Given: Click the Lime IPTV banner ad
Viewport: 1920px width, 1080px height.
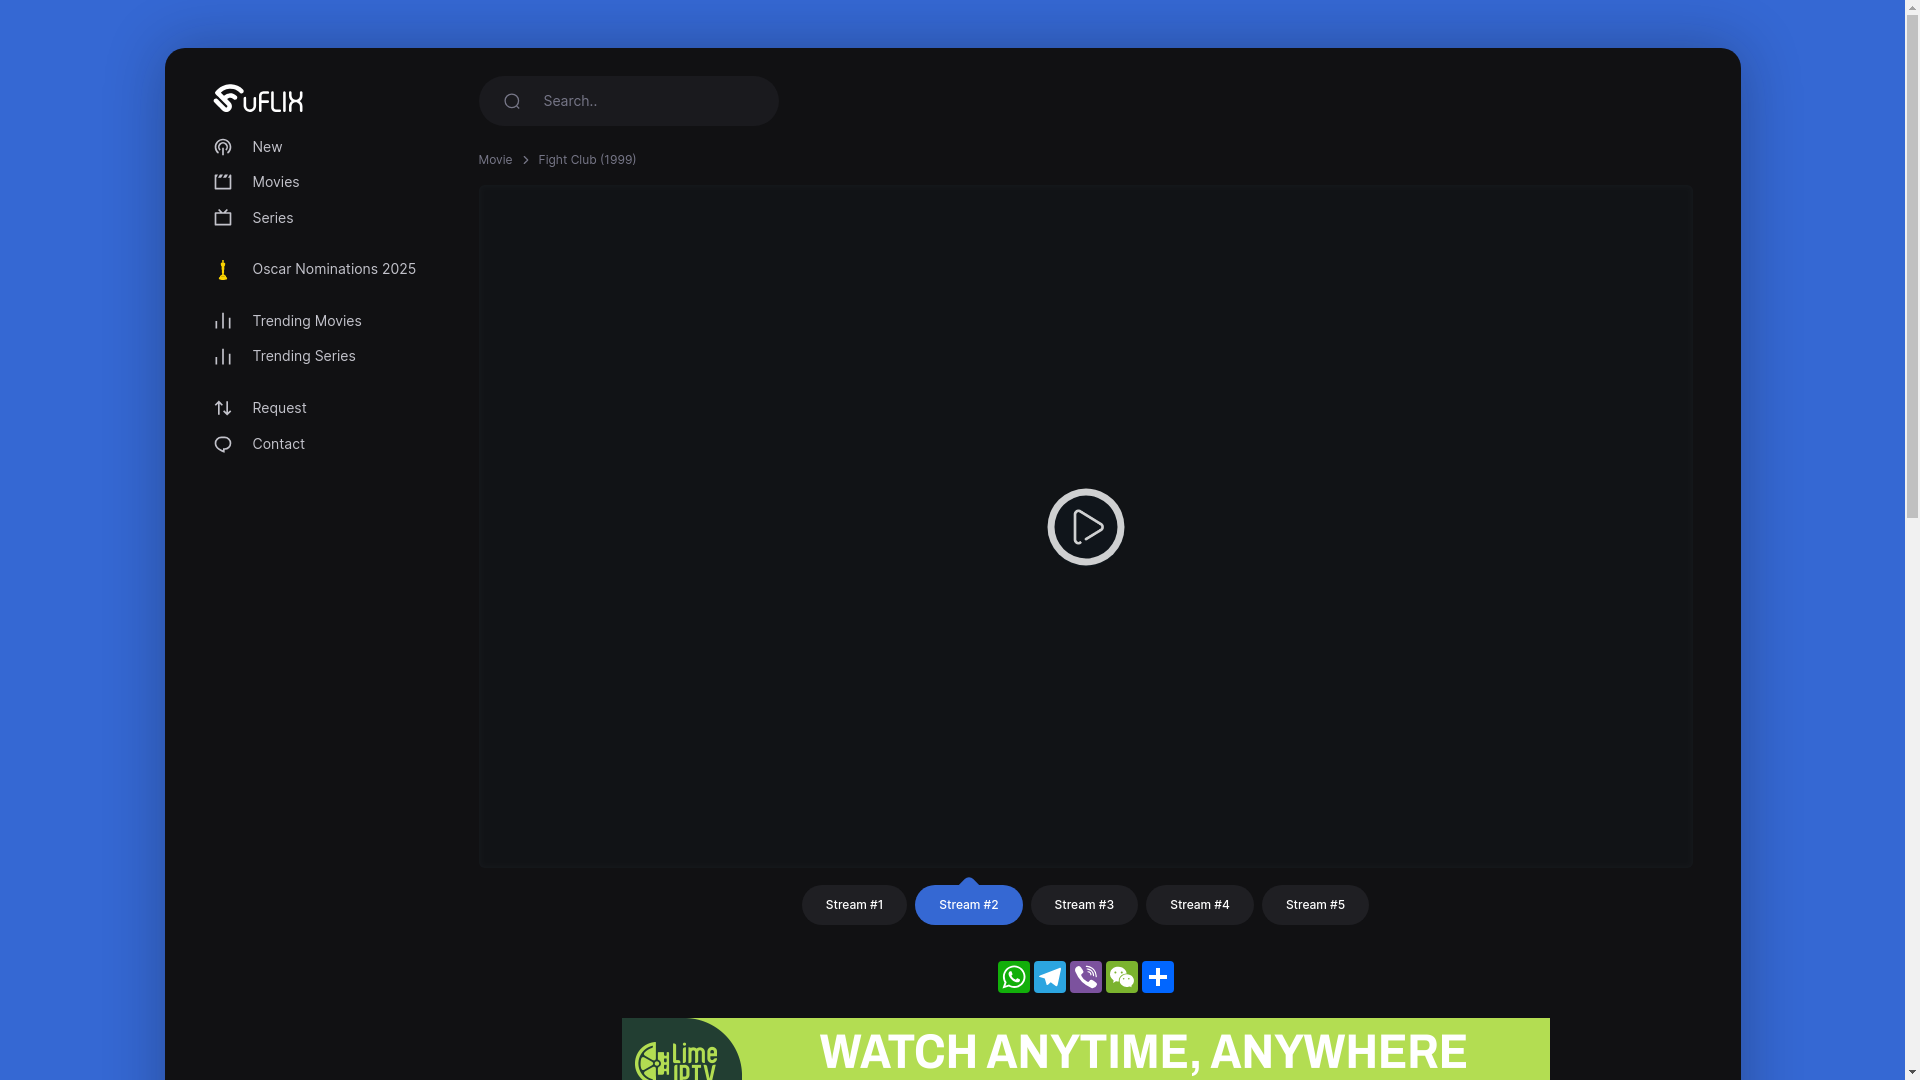Looking at the screenshot, I should click(x=1086, y=1049).
